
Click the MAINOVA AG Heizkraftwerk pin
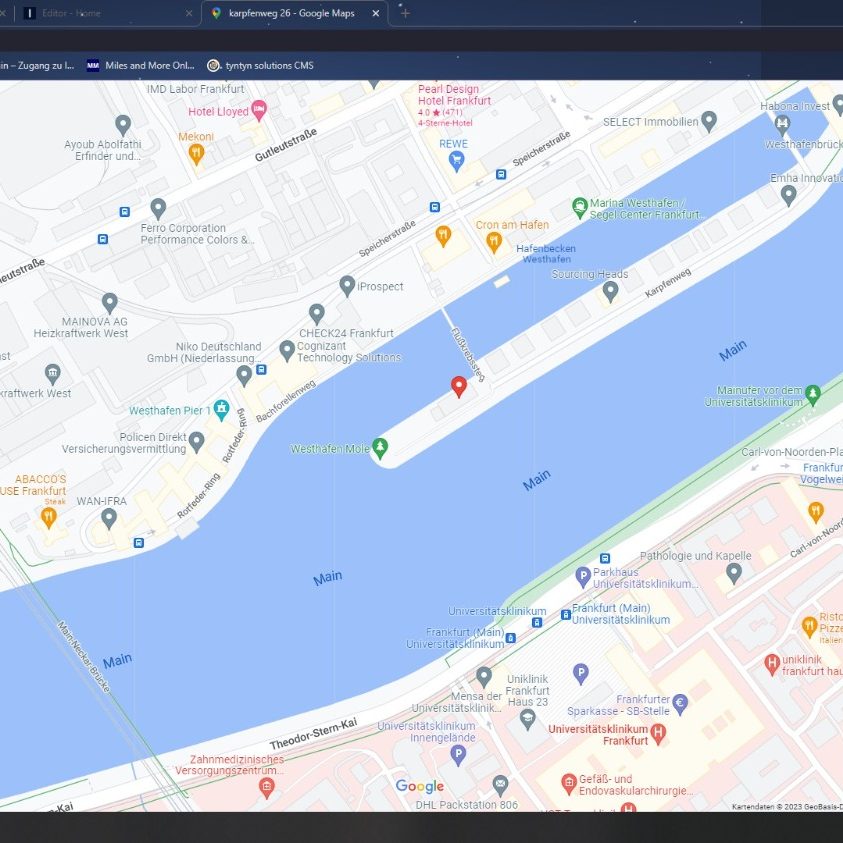[x=110, y=303]
